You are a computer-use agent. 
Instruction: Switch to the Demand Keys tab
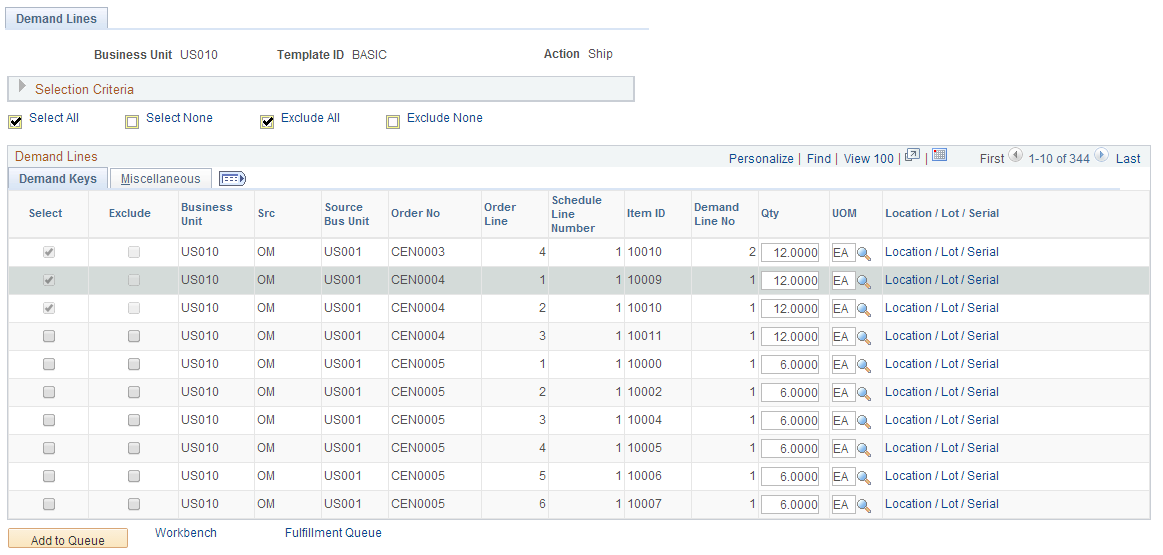(58, 179)
